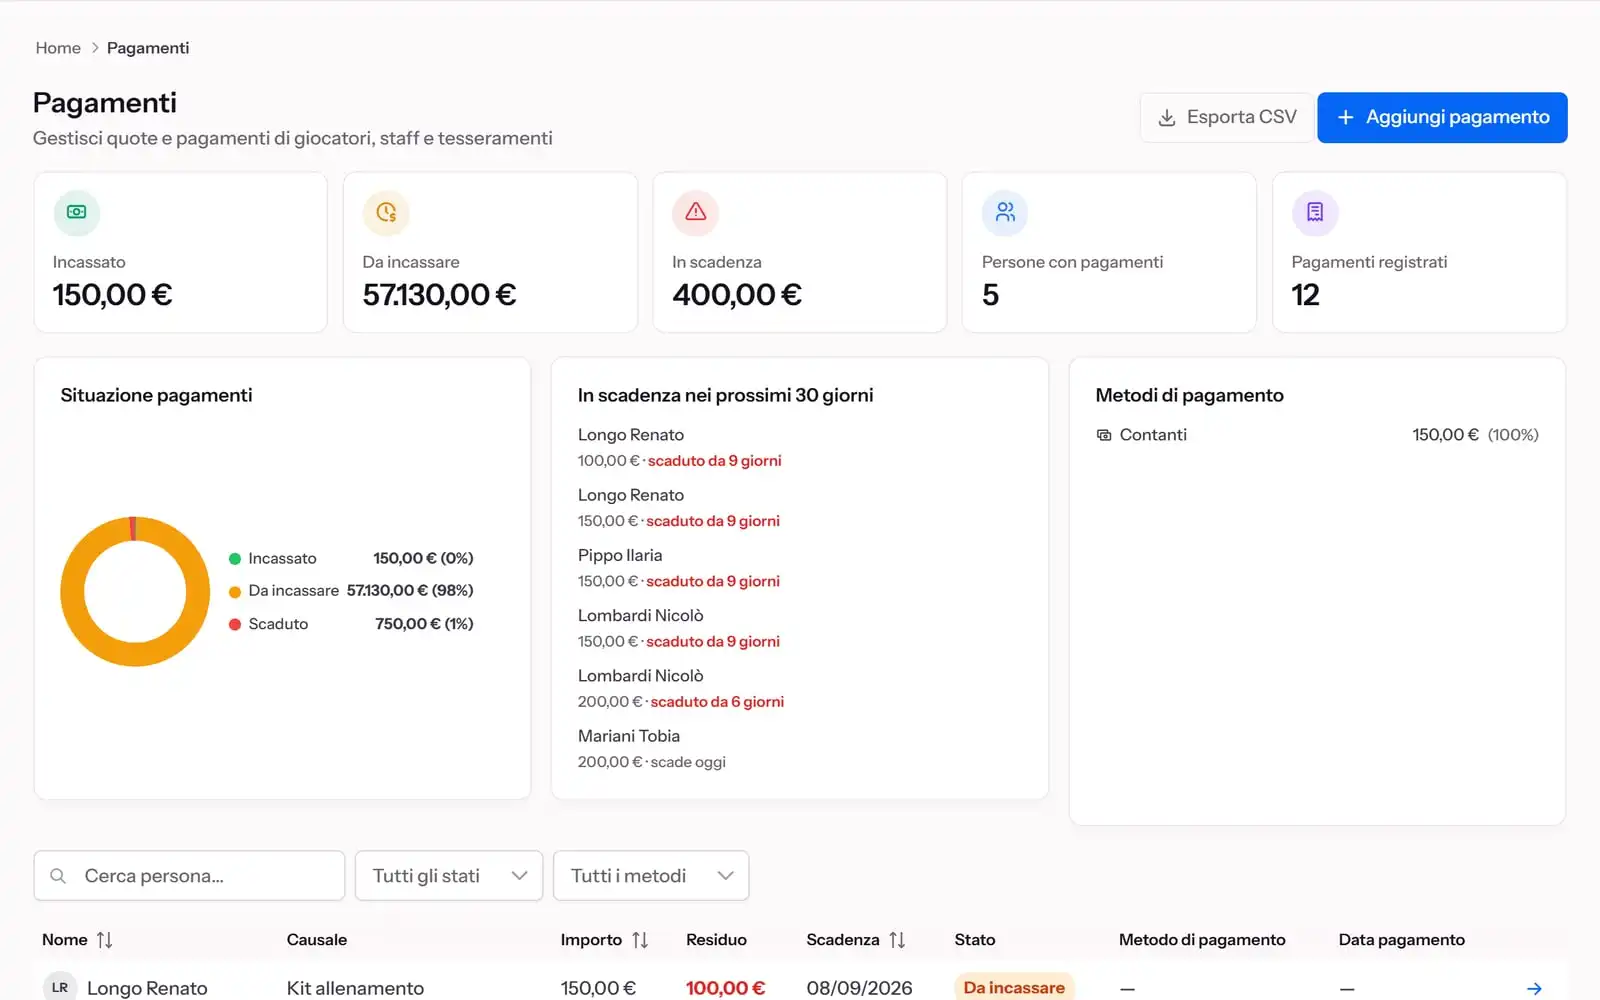Viewport: 1600px width, 1000px height.
Task: Click the Contanti 150,00 € (100%) amount
Action: (x=1475, y=435)
